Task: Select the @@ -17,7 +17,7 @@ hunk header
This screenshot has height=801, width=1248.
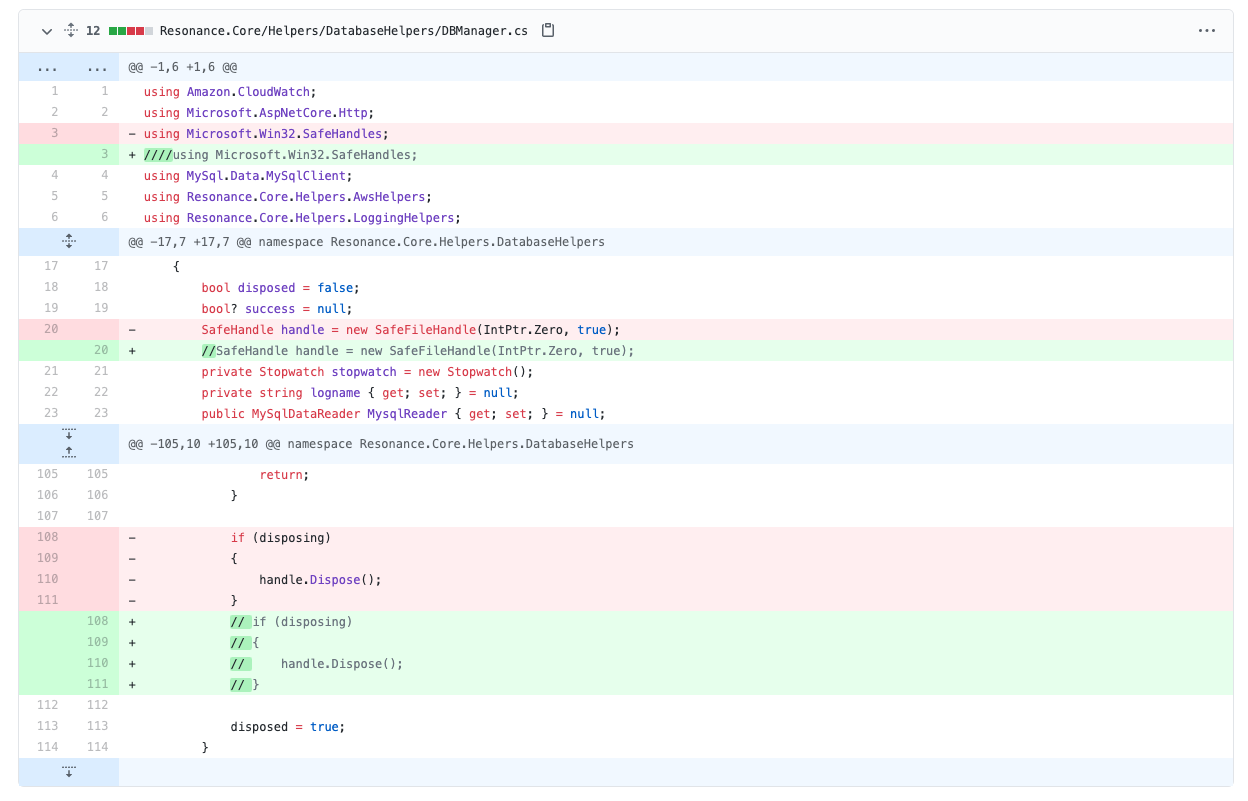Action: pyautogui.click(x=366, y=242)
